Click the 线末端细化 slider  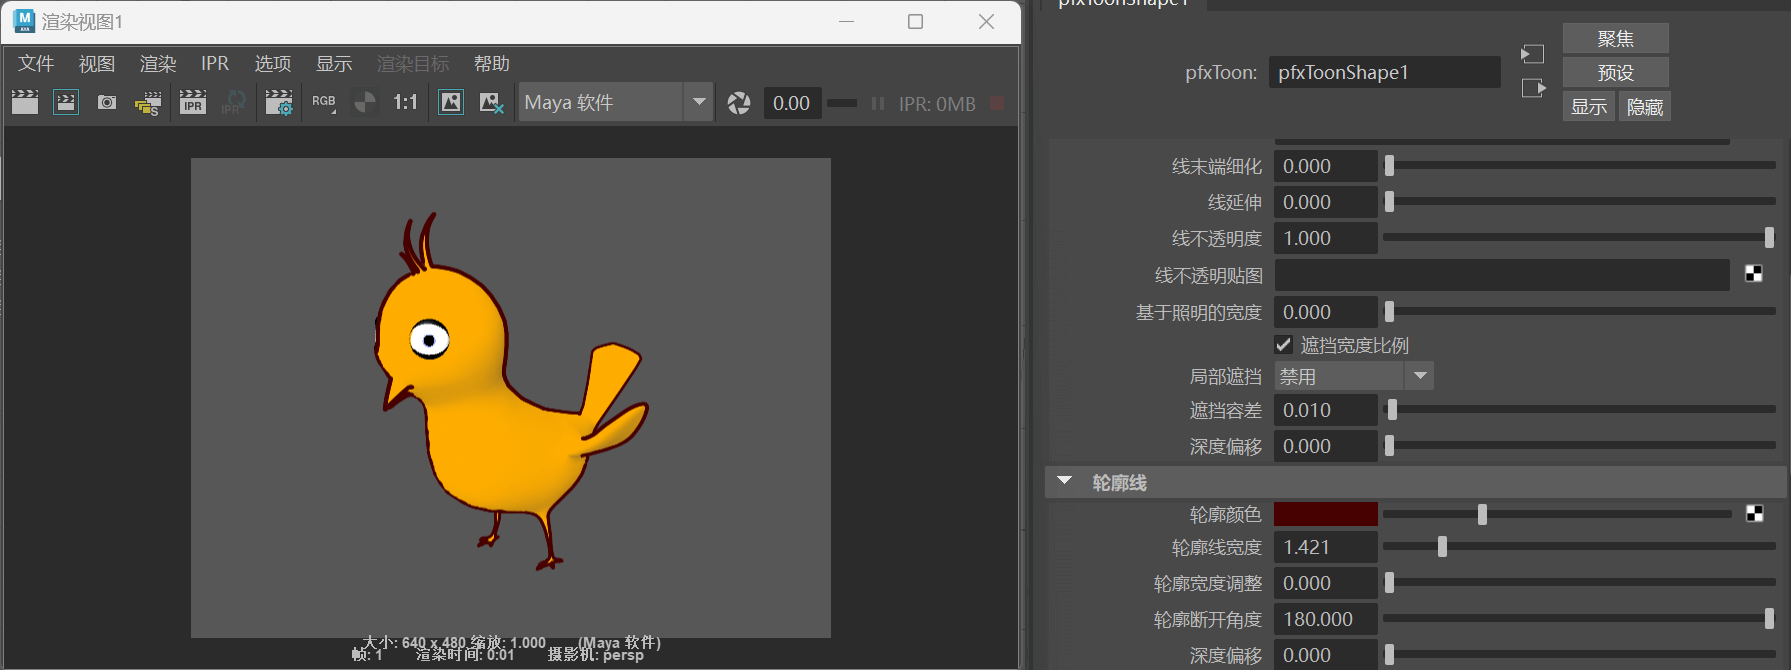pyautogui.click(x=1579, y=166)
